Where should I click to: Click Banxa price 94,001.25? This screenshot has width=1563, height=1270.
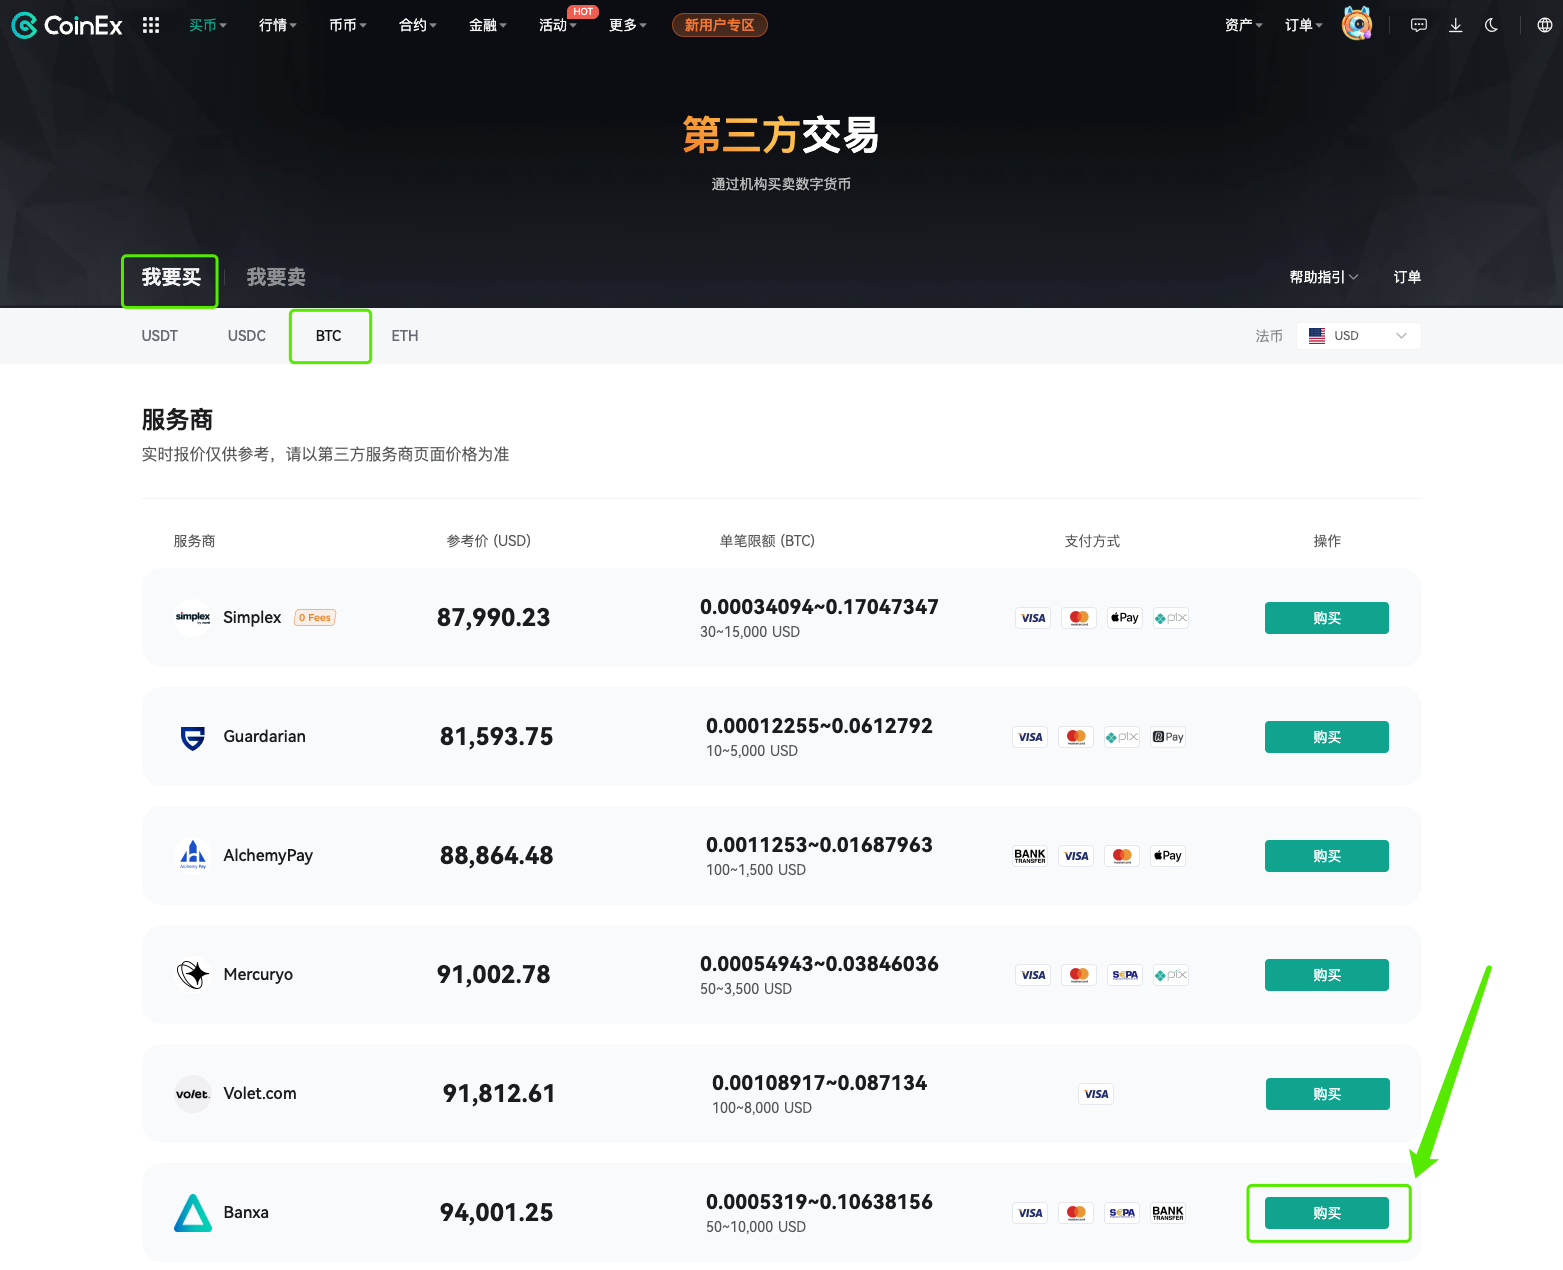[497, 1213]
